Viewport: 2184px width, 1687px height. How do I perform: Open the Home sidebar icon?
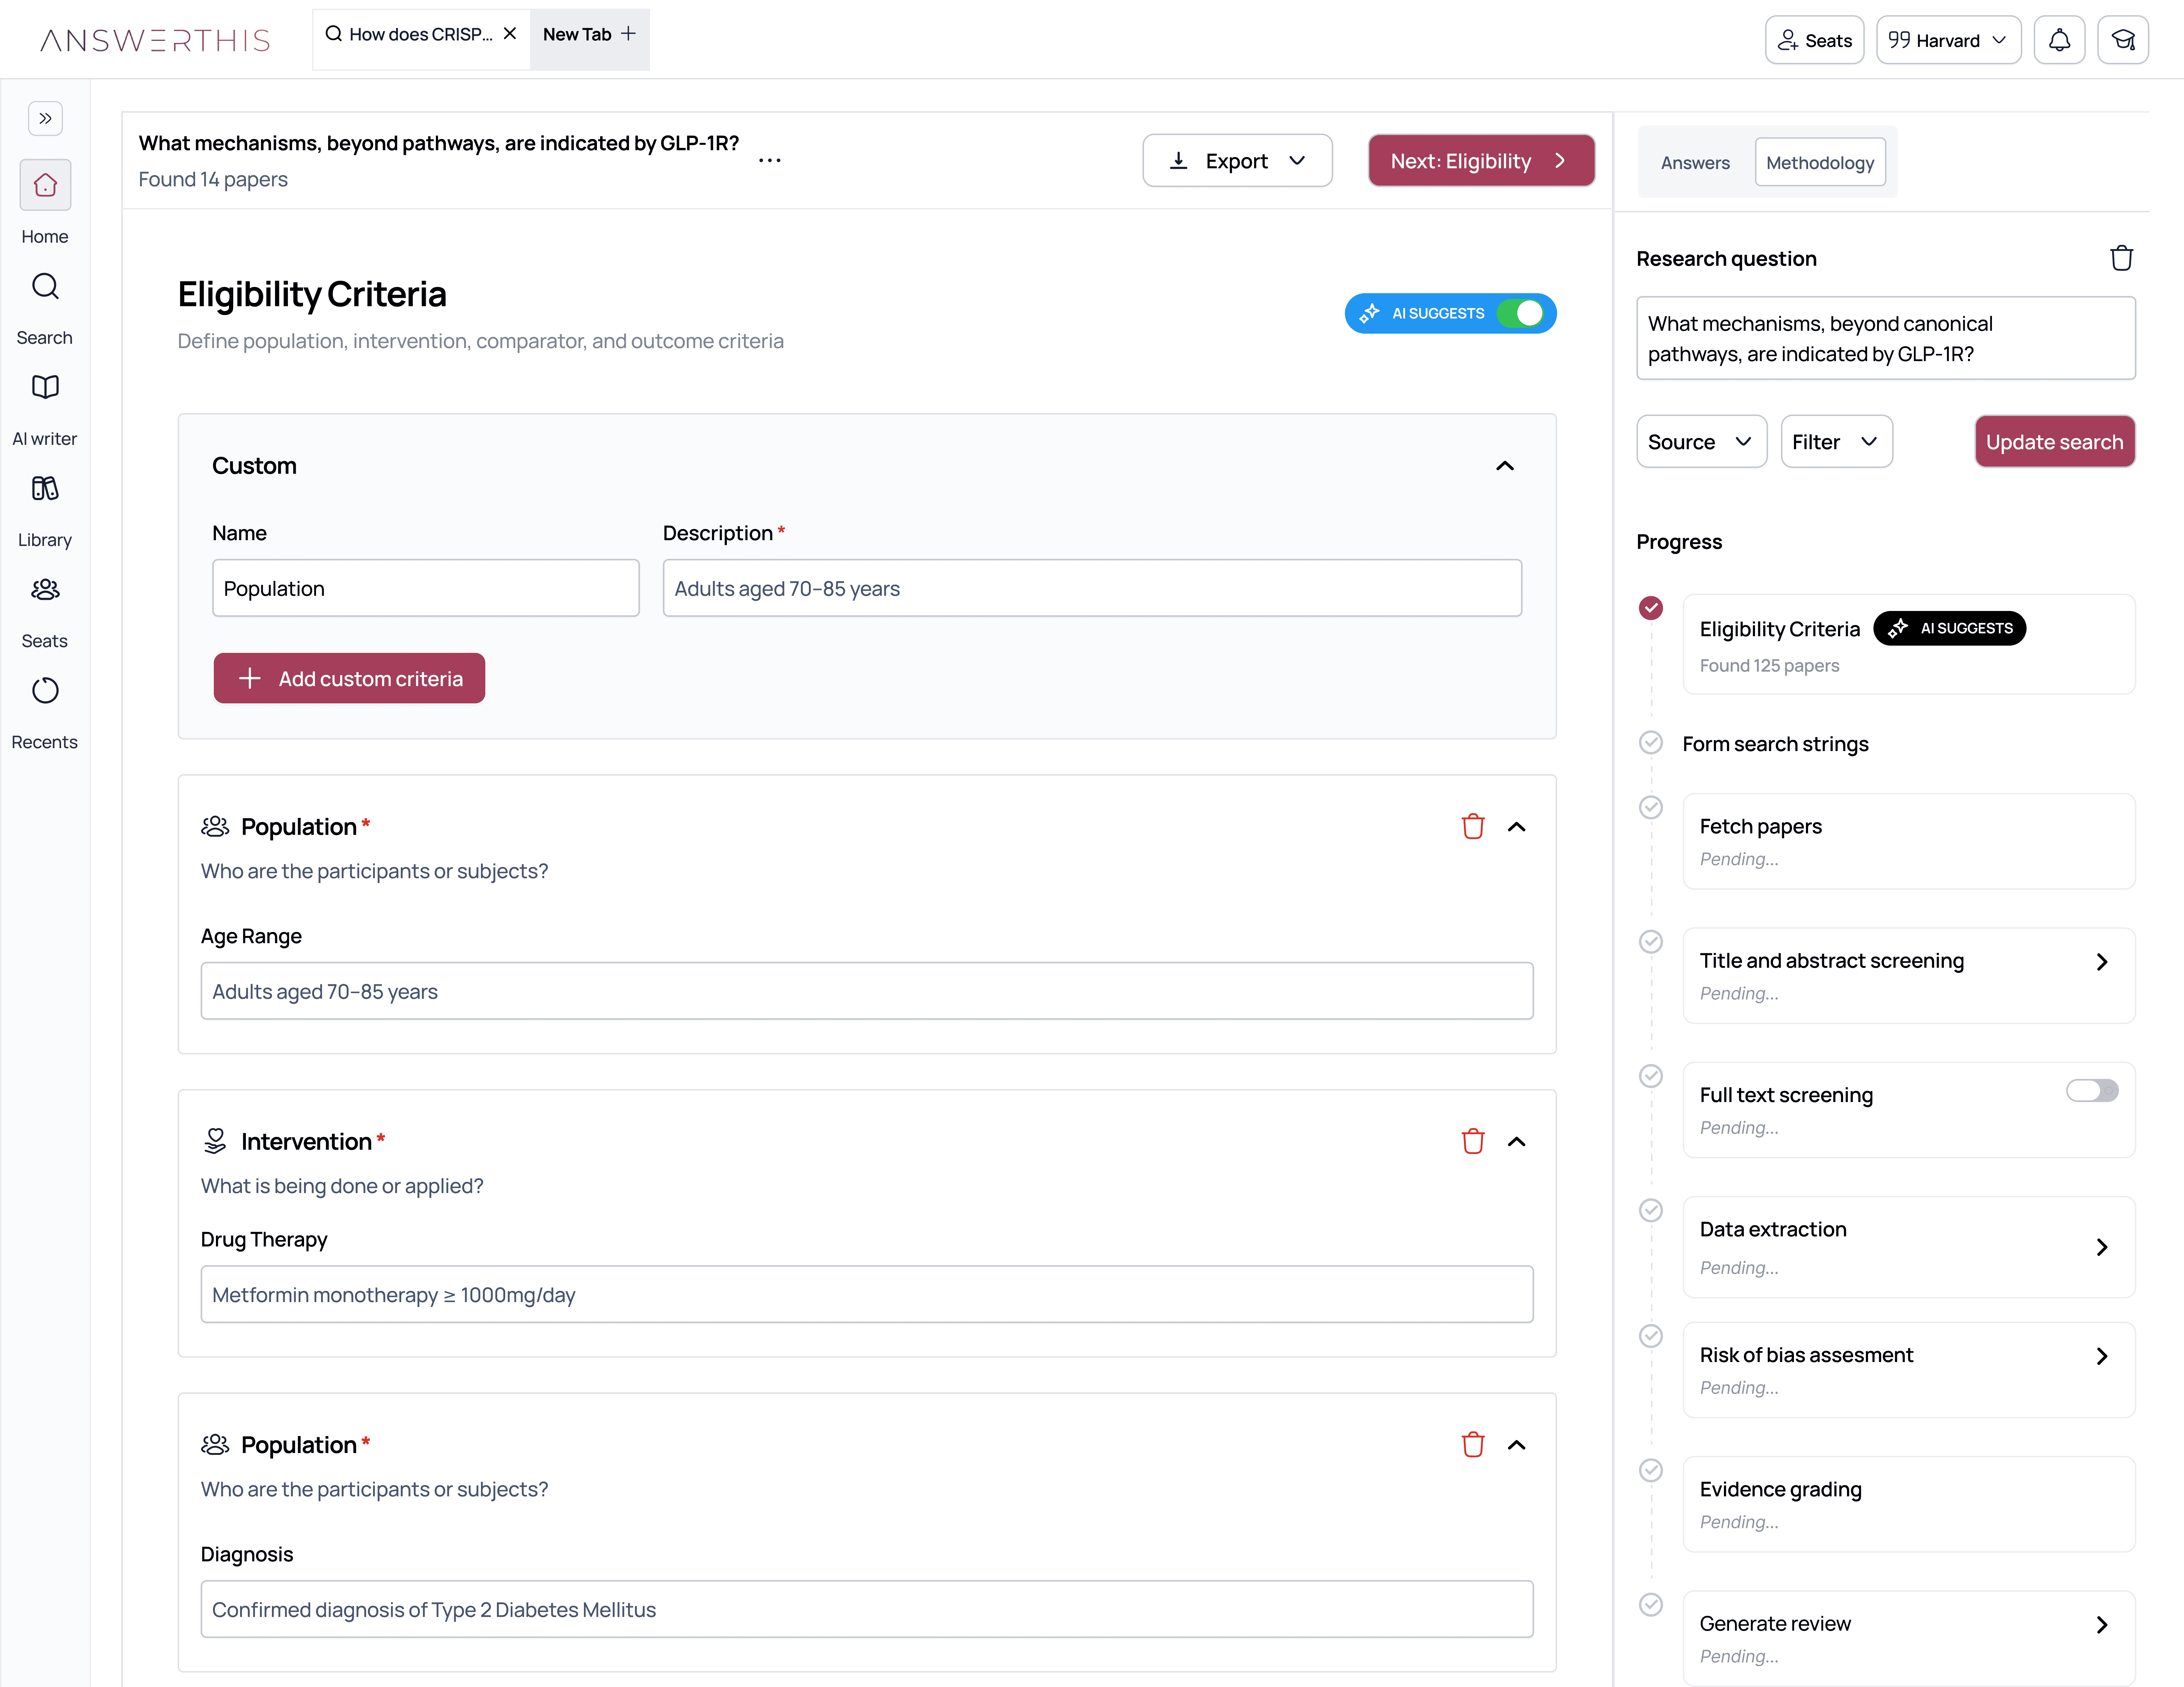45,185
